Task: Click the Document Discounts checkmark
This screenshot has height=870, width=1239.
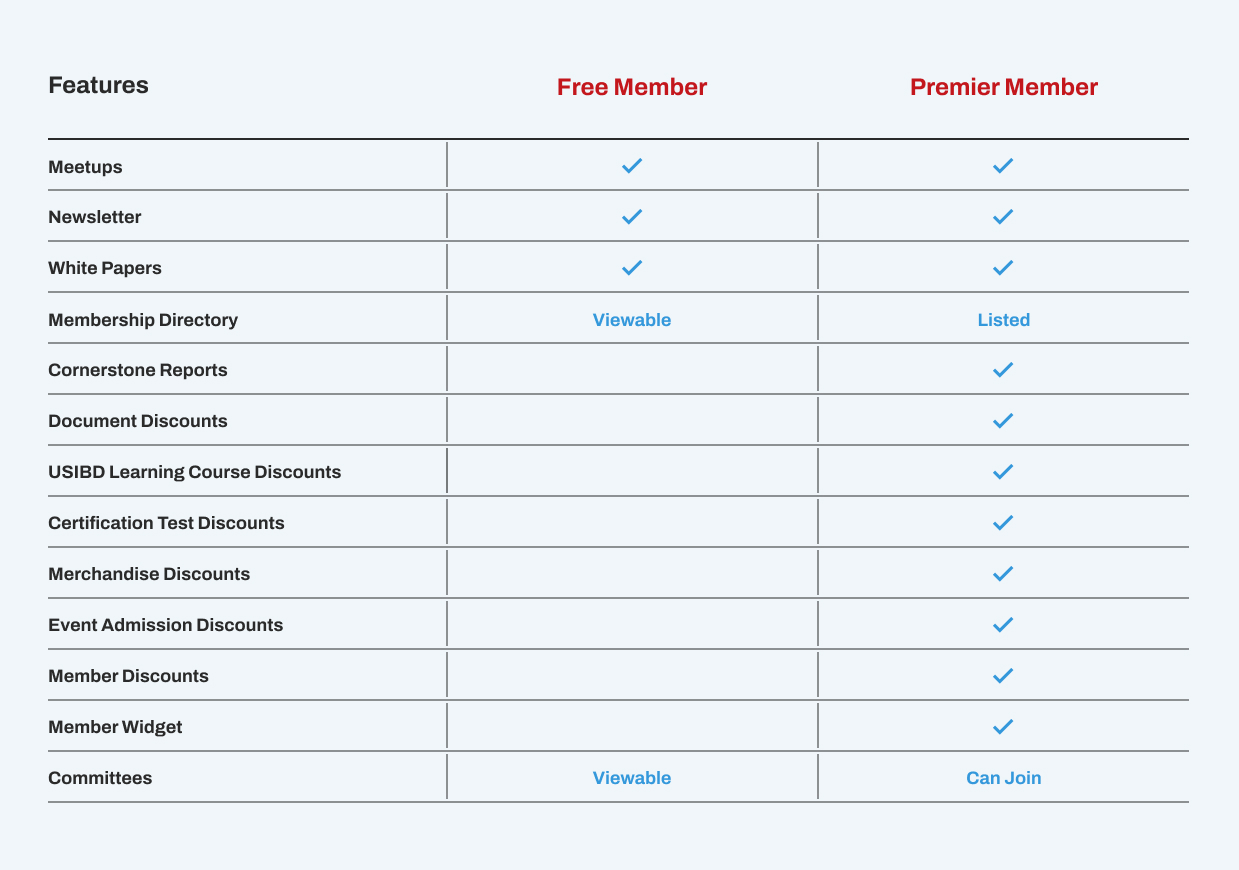Action: coord(1003,421)
